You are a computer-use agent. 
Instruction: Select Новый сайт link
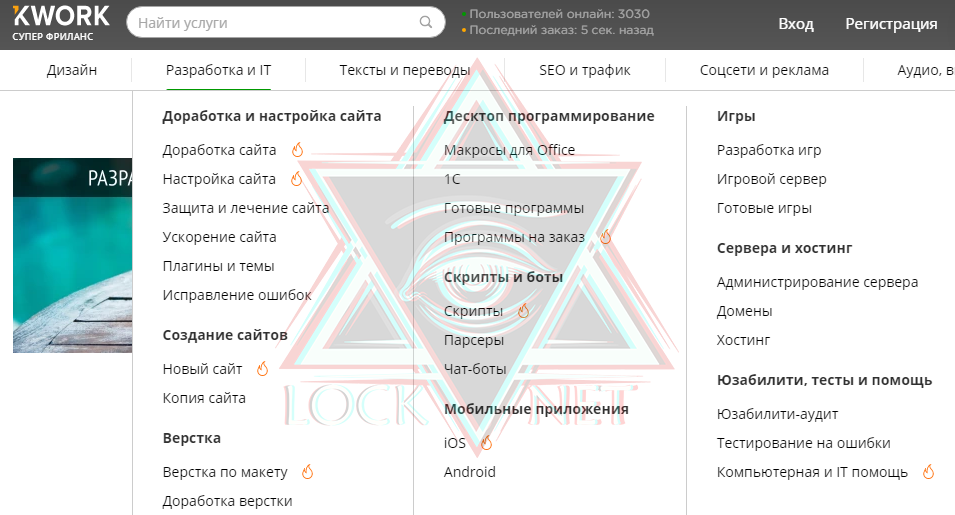(x=202, y=369)
